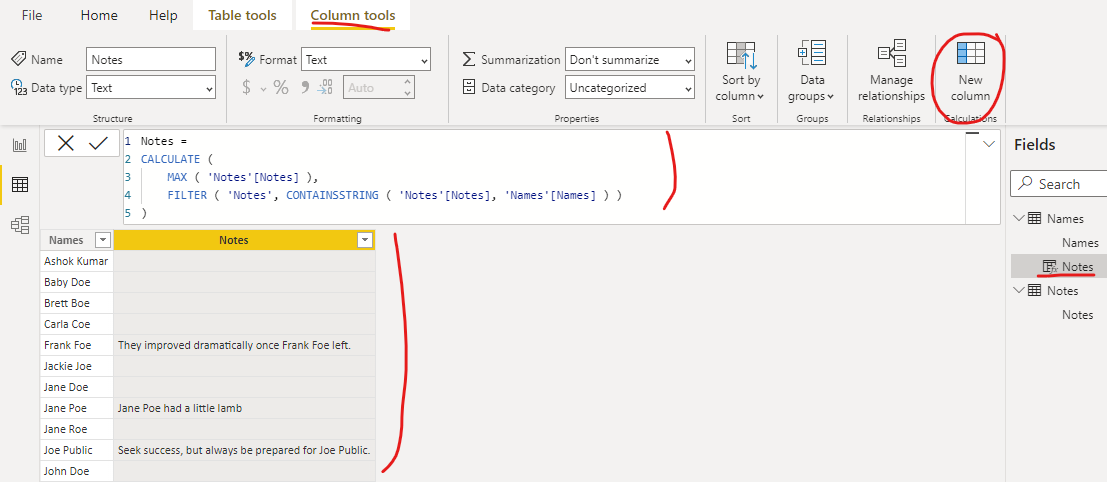Click the Notes table icon in Fields
Screen dimensions: 1107x482
click(1034, 291)
